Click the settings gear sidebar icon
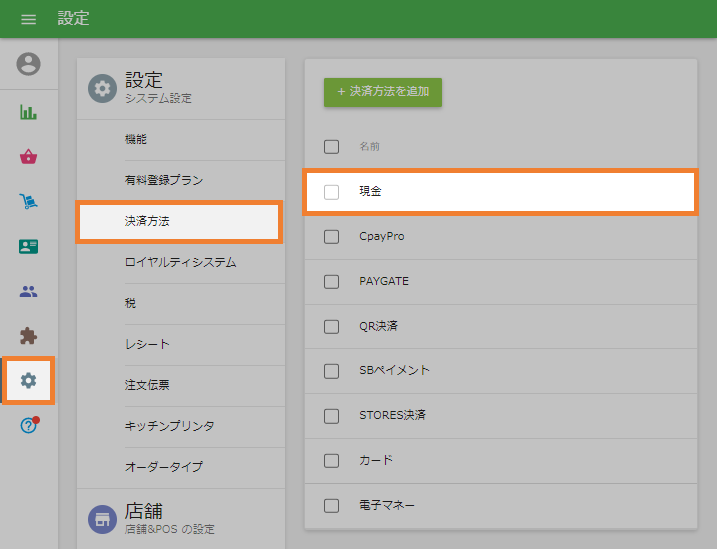 coord(29,381)
